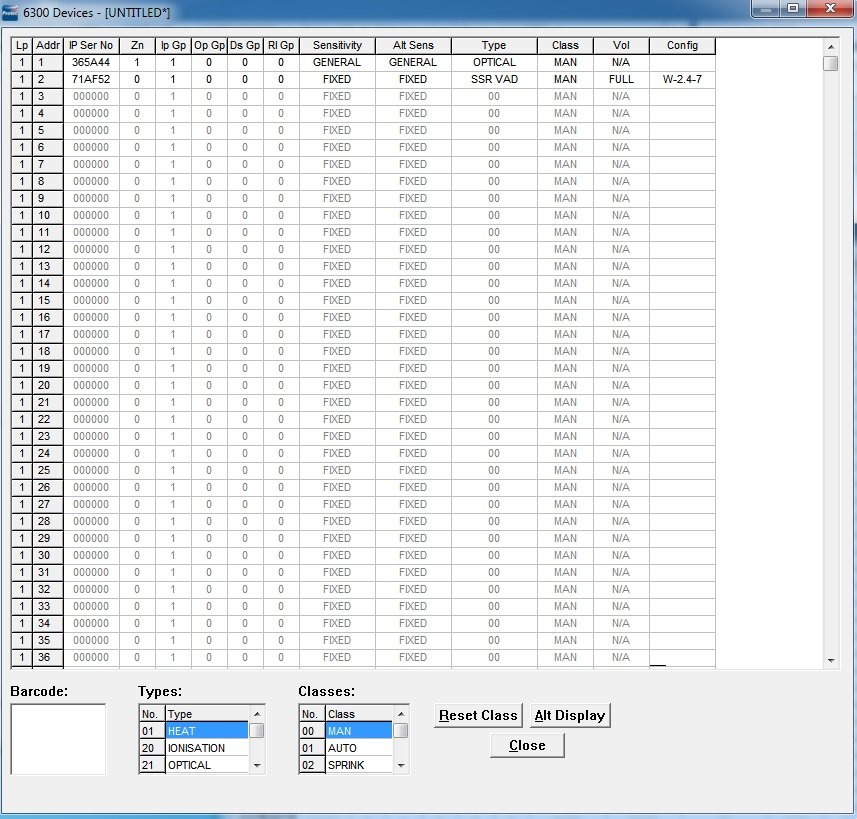The width and height of the screenshot is (857, 819).
Task: Click the Classes list scrollbar thumb
Action: tap(401, 730)
